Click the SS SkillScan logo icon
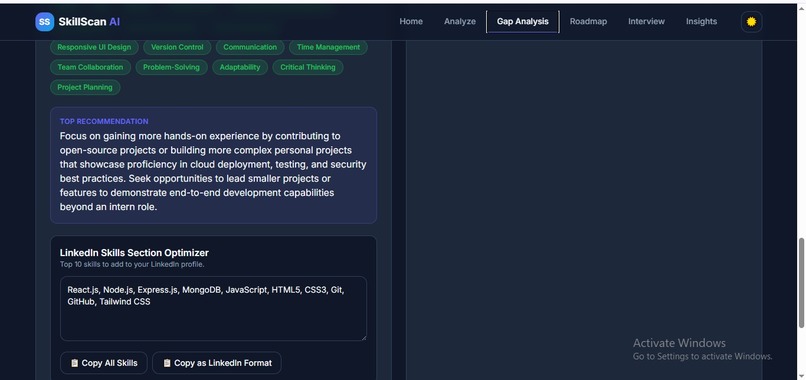 [x=45, y=22]
